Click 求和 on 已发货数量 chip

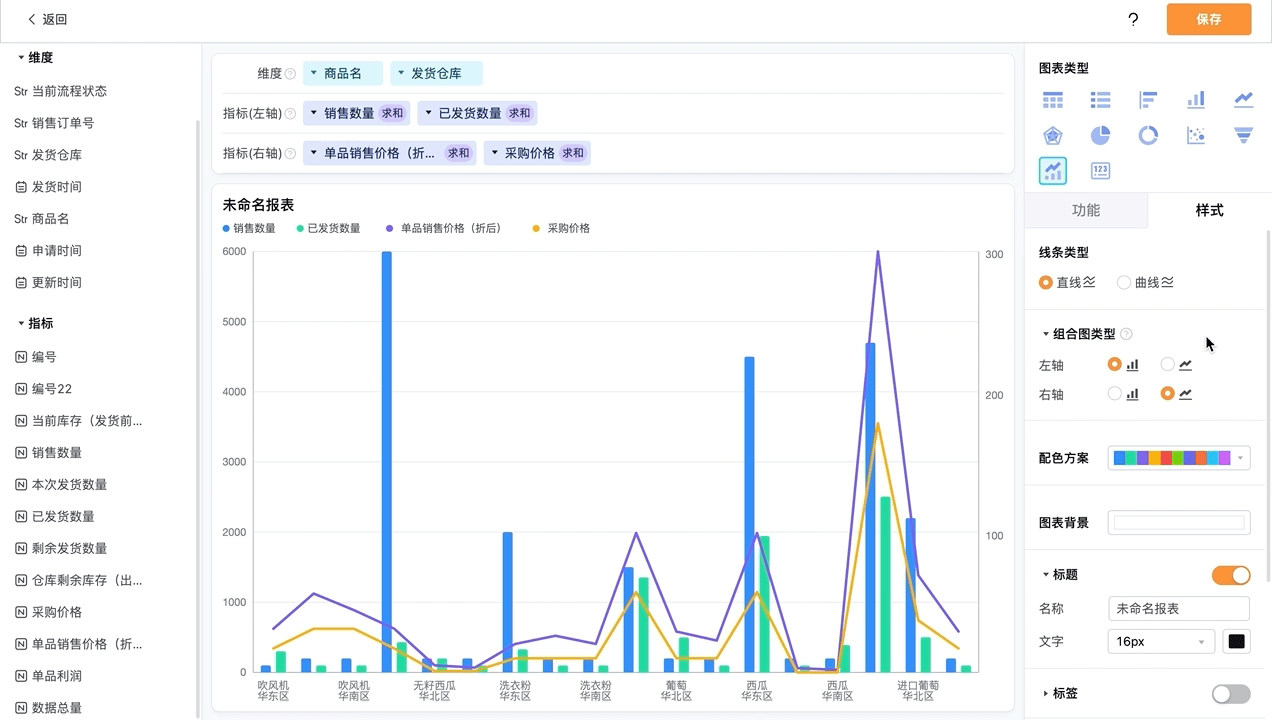coord(520,114)
